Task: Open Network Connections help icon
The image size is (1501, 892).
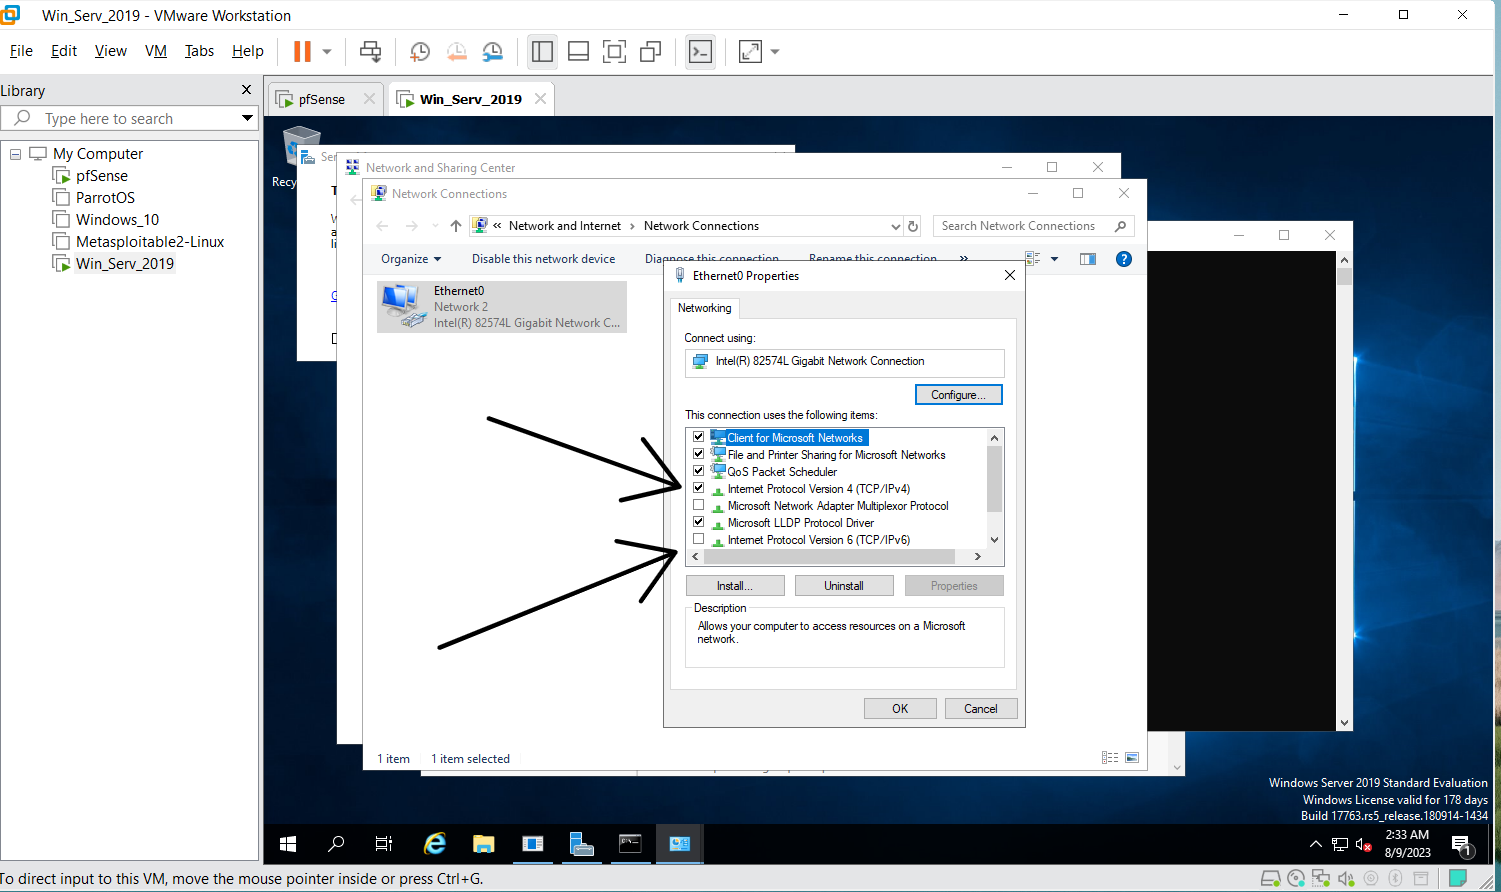Action: [x=1124, y=259]
